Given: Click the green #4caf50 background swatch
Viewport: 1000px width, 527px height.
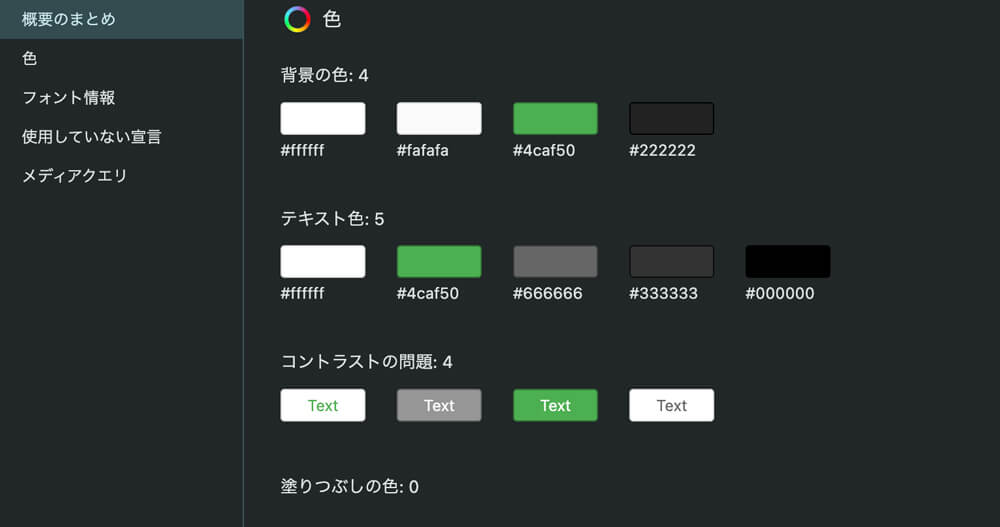Looking at the screenshot, I should pos(555,118).
